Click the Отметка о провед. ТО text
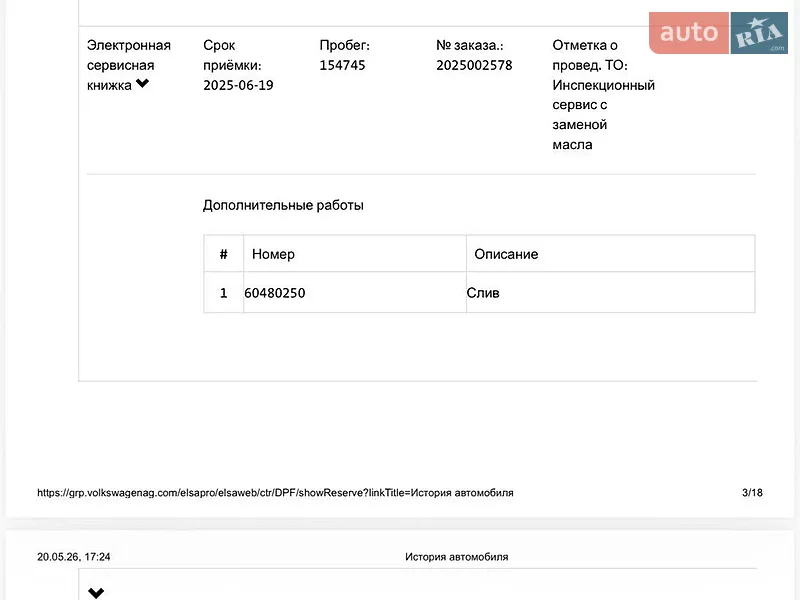 [590, 55]
